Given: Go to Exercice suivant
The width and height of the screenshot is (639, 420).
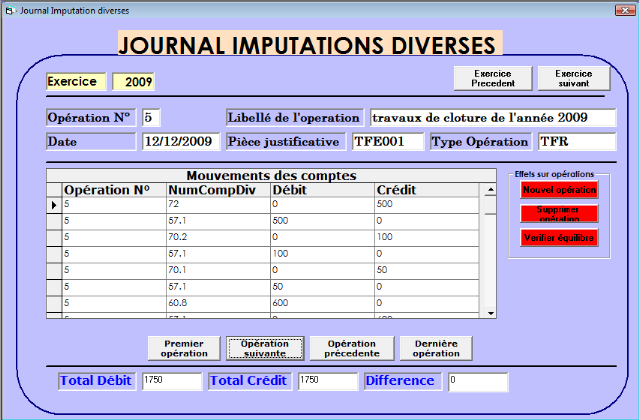Looking at the screenshot, I should pyautogui.click(x=574, y=78).
